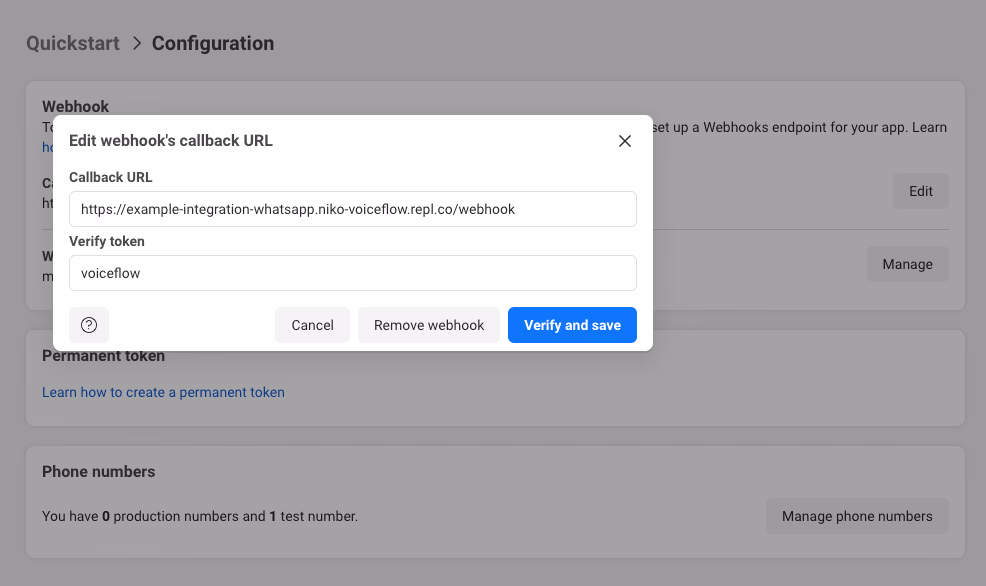
Task: Focus the Callback URL input field
Action: (352, 209)
